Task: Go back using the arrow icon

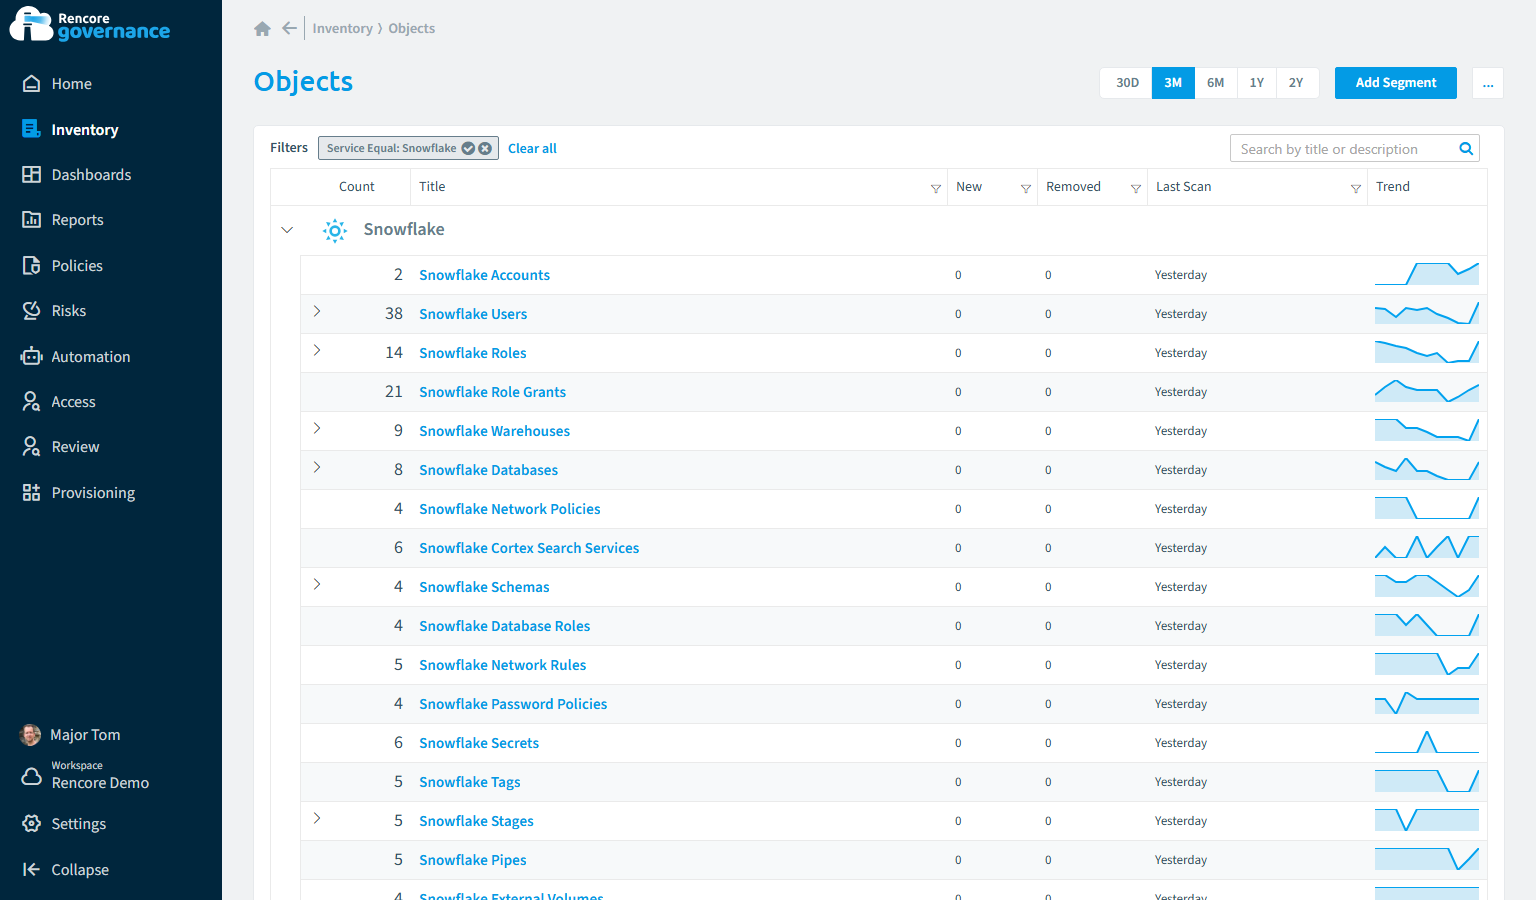Action: pyautogui.click(x=289, y=28)
